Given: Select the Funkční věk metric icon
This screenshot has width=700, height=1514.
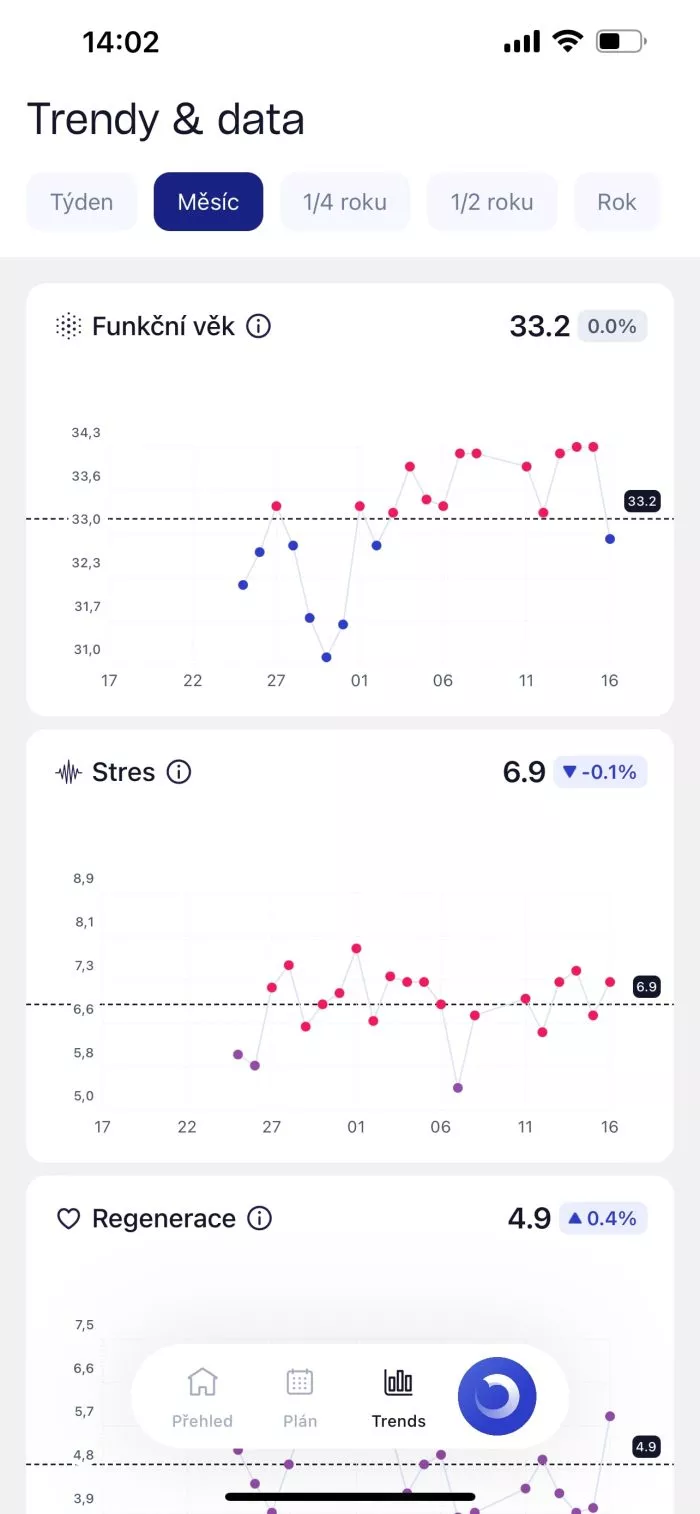Looking at the screenshot, I should pyautogui.click(x=66, y=326).
